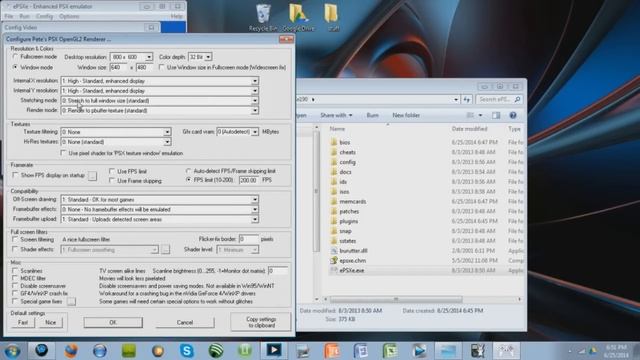The image size is (640, 360).
Task: Click the Explorer help question-mark icon
Action: (x=513, y=116)
